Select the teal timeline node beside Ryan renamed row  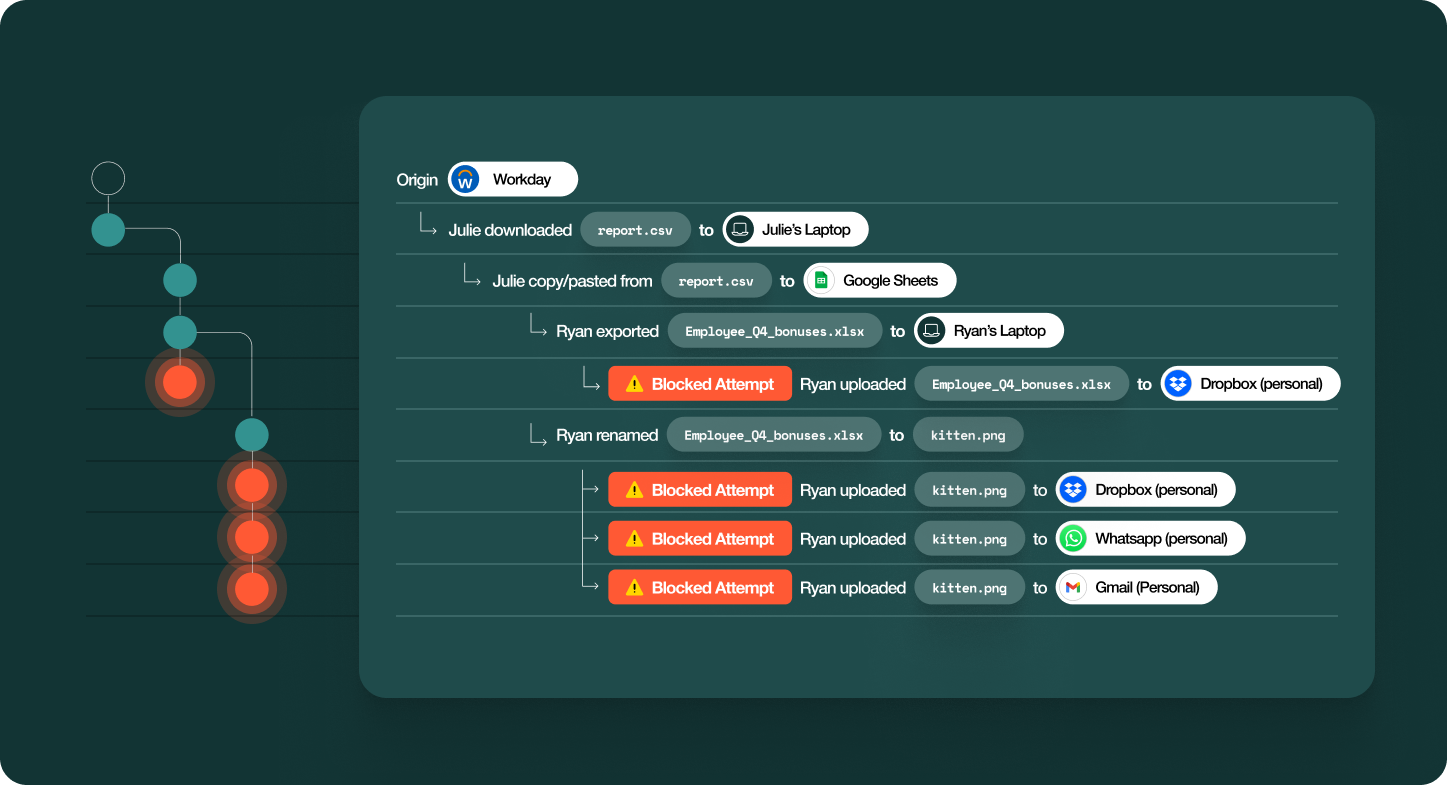click(252, 435)
